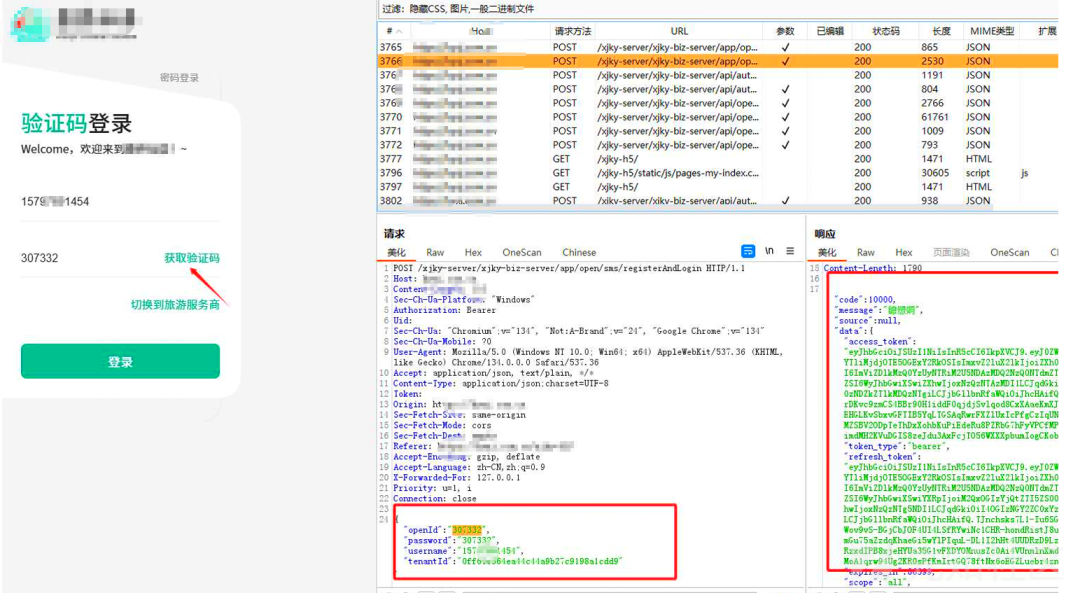
Task: Switch response view to Raw tab
Action: [x=866, y=252]
